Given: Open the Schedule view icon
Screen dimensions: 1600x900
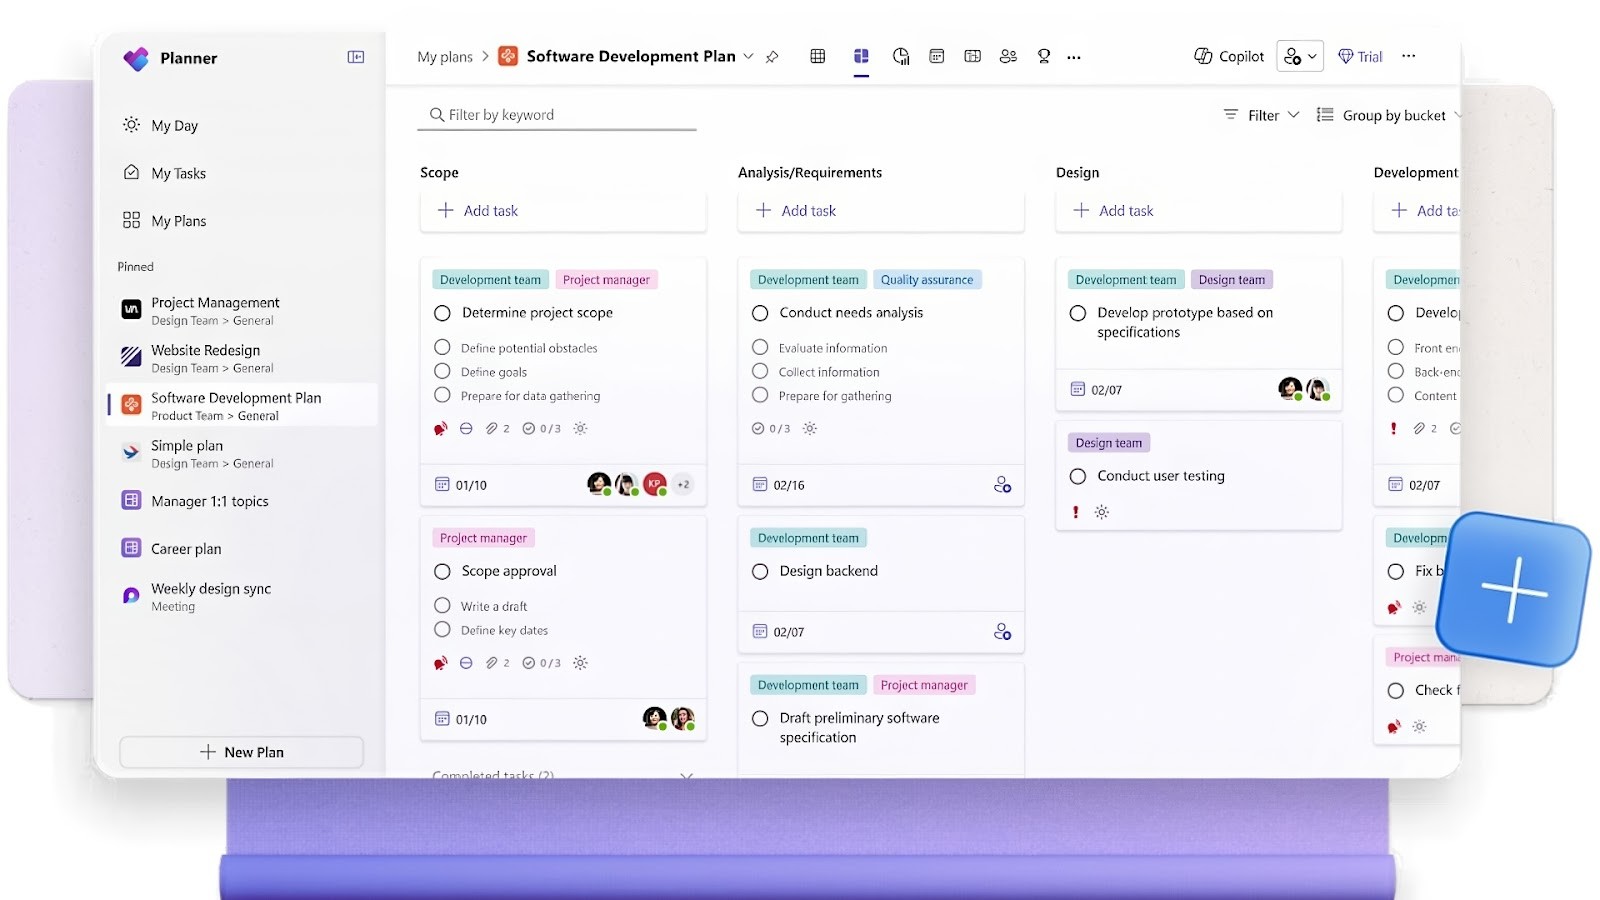Looking at the screenshot, I should coord(936,56).
